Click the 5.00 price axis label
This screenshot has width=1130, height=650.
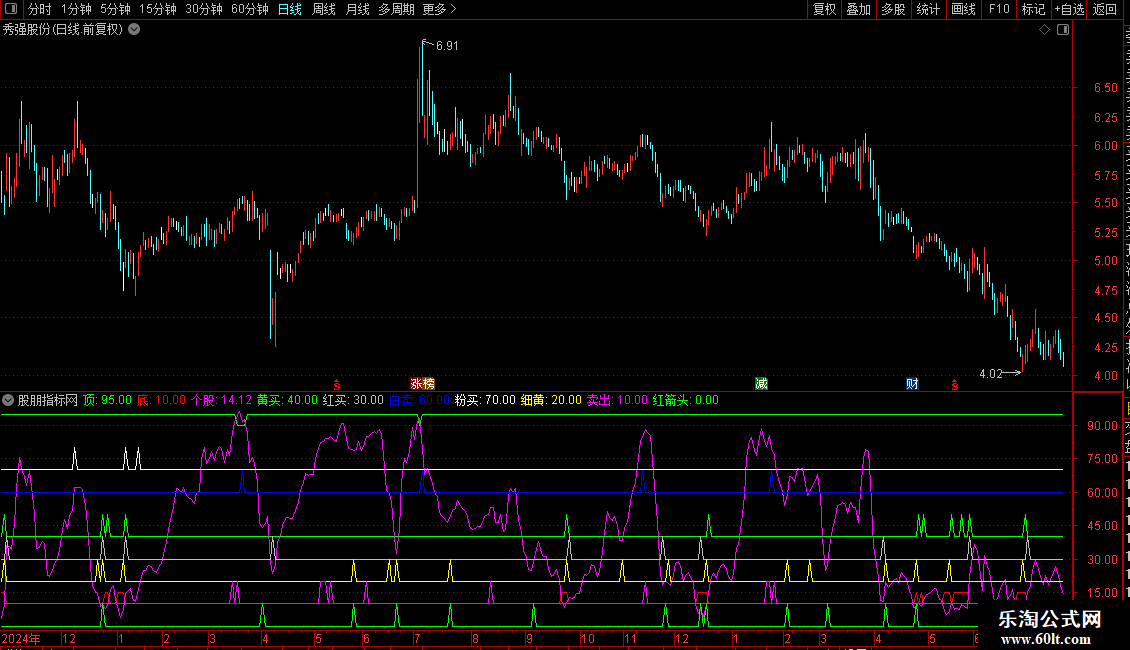click(1105, 261)
